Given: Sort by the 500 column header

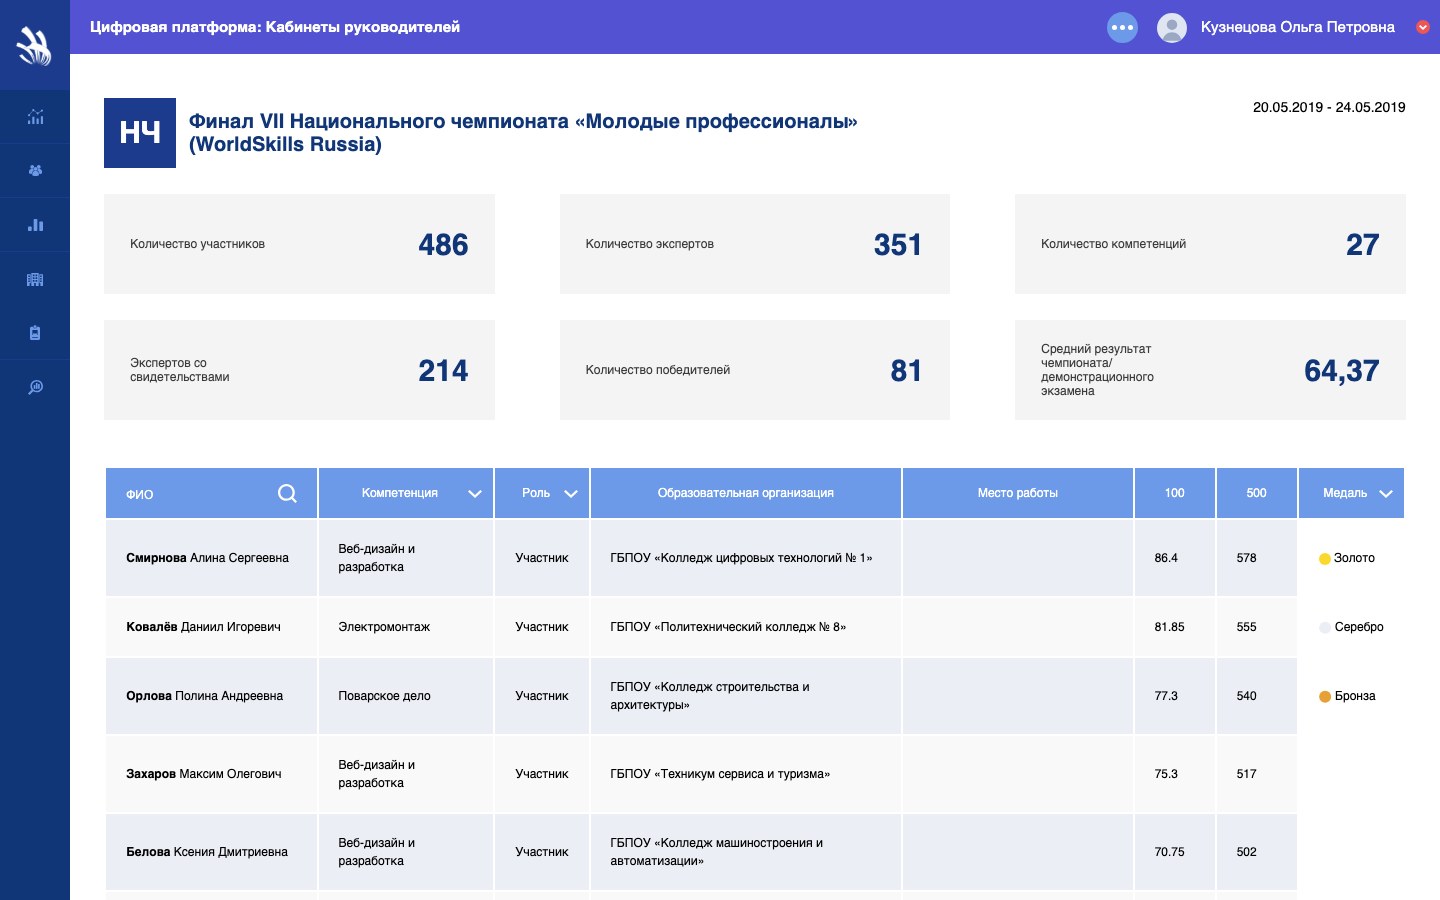Looking at the screenshot, I should click(1257, 493).
